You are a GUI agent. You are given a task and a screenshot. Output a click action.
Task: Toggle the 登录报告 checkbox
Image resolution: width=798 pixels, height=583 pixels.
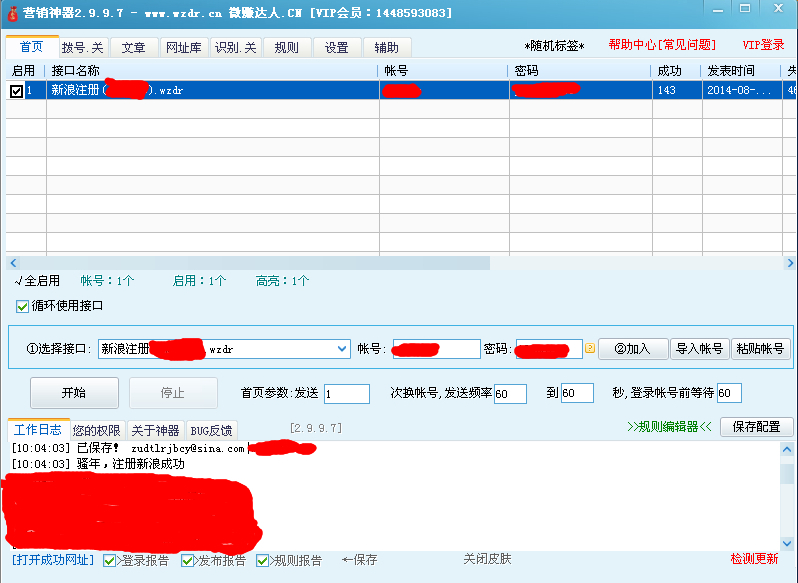coord(109,561)
